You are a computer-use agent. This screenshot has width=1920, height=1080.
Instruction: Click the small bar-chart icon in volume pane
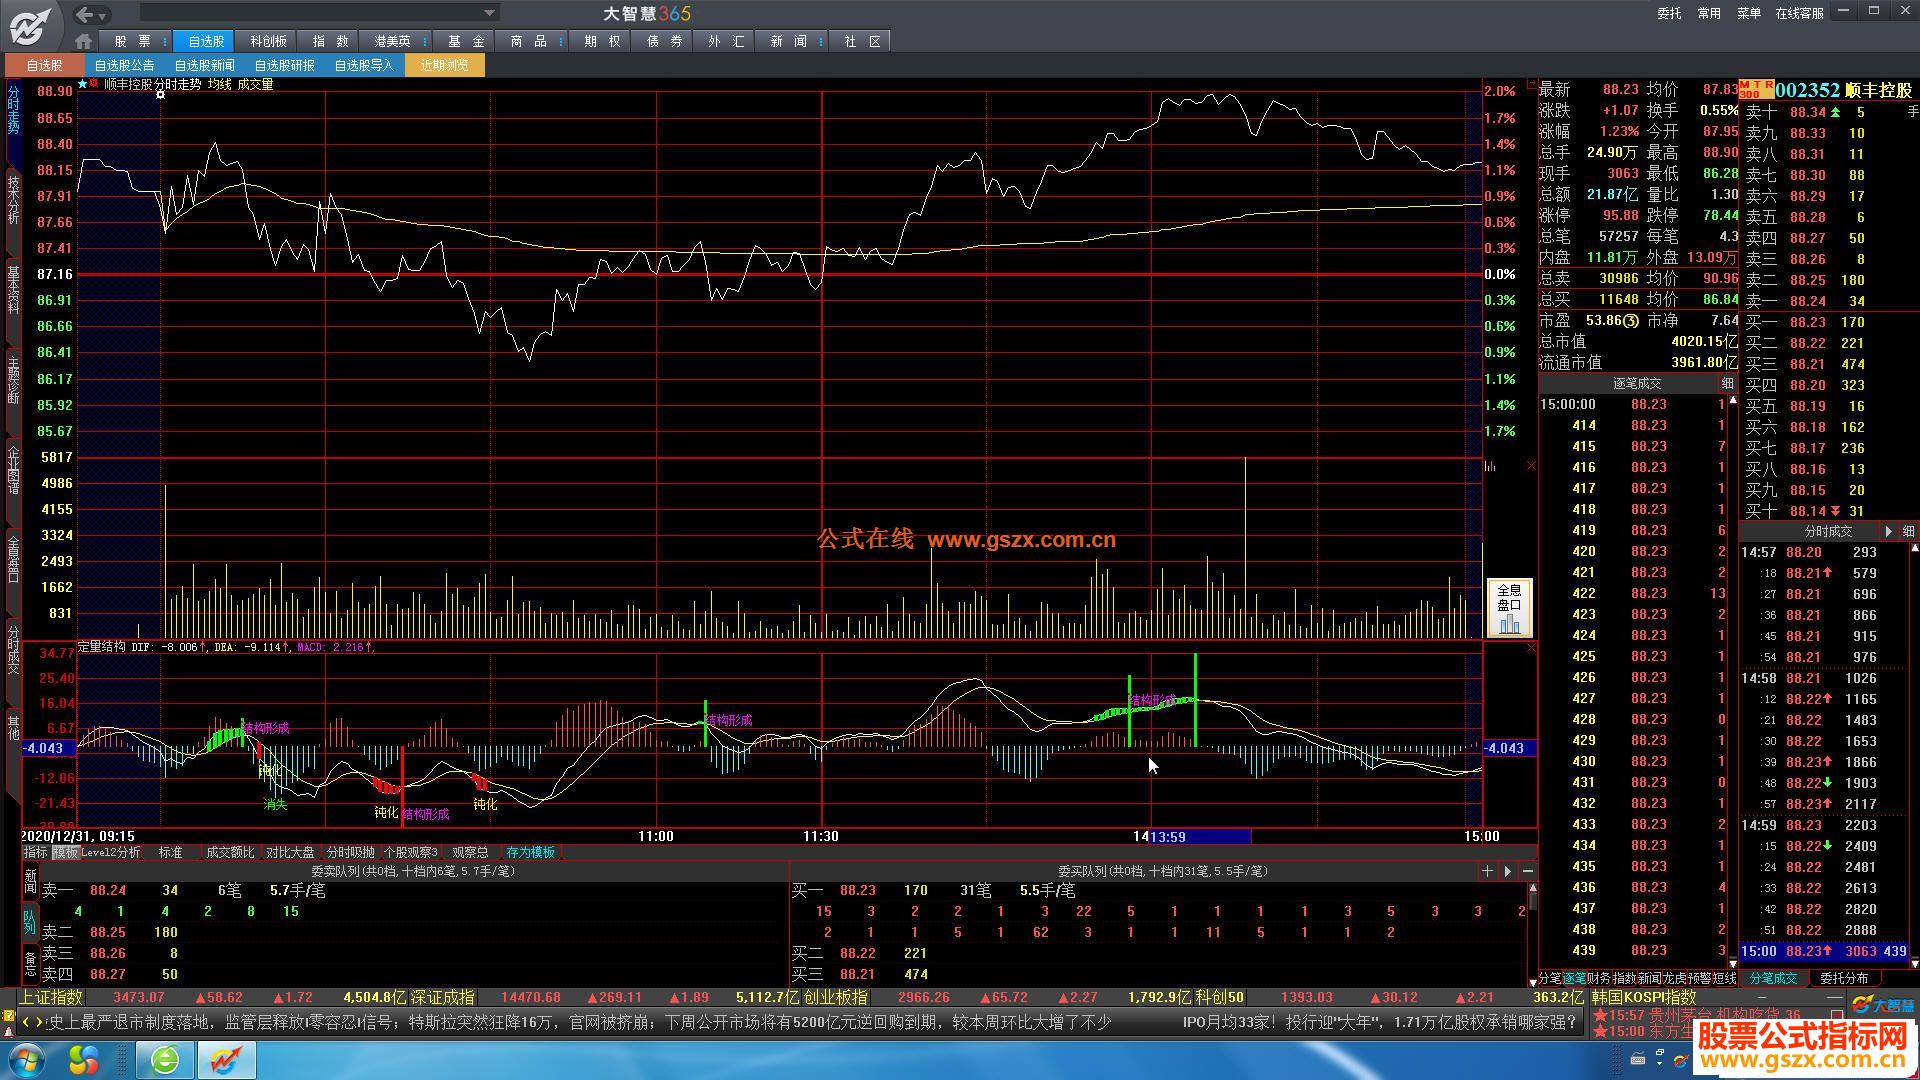point(1490,466)
